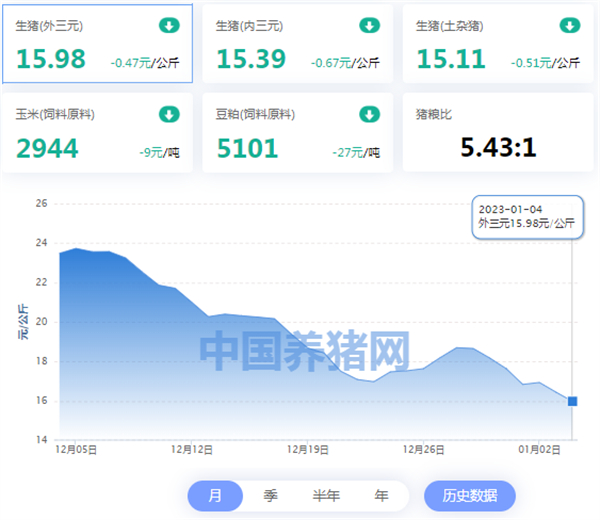Click the -0.47元/公斤 change text

pos(145,63)
